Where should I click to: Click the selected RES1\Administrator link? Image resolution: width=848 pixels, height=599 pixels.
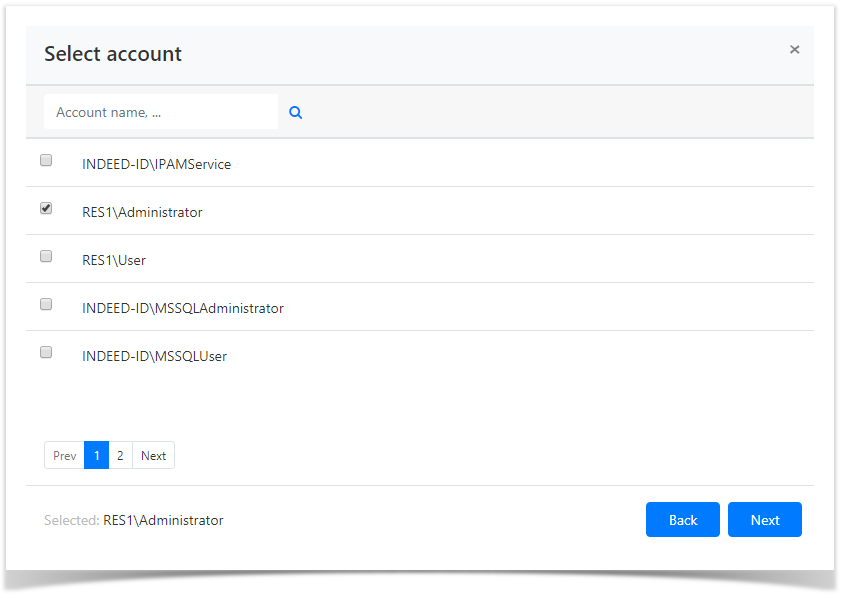click(163, 520)
